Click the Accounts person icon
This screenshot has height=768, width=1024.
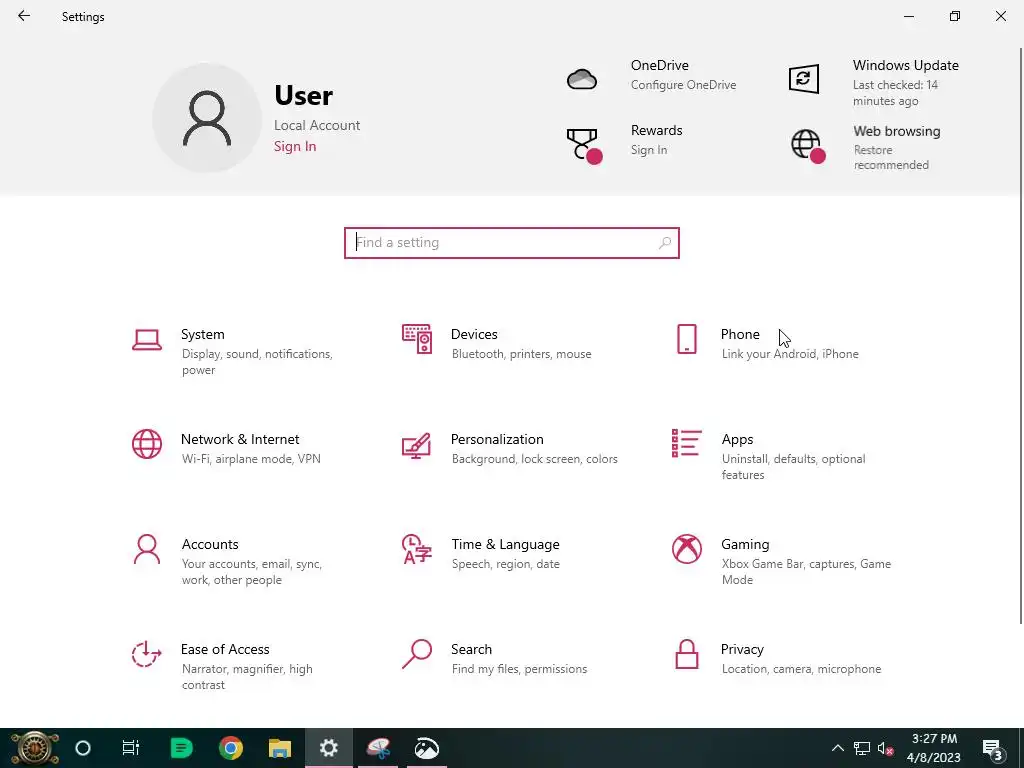click(147, 549)
